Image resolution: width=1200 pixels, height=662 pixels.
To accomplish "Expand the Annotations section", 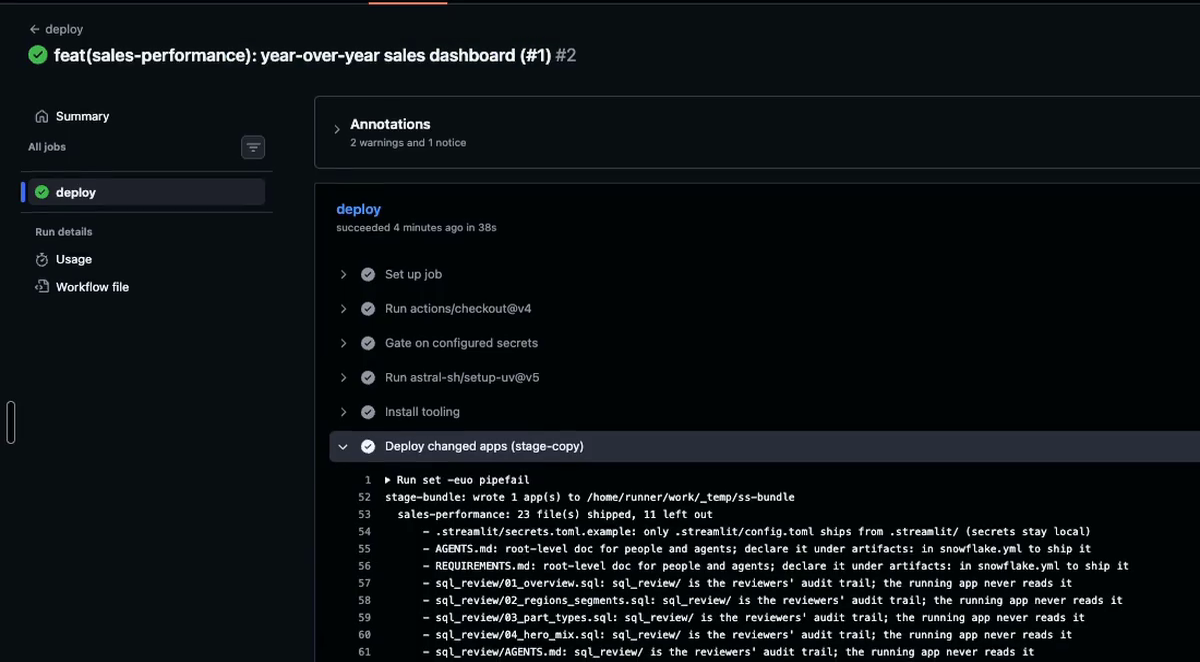I will click(x=337, y=130).
